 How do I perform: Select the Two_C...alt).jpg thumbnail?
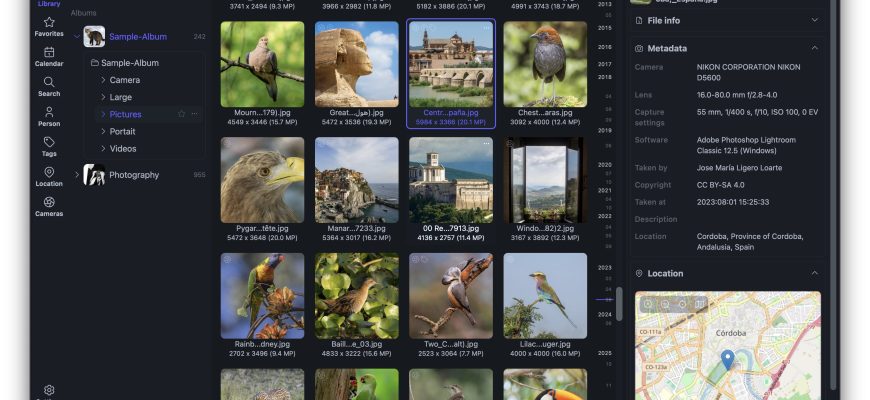[451, 296]
